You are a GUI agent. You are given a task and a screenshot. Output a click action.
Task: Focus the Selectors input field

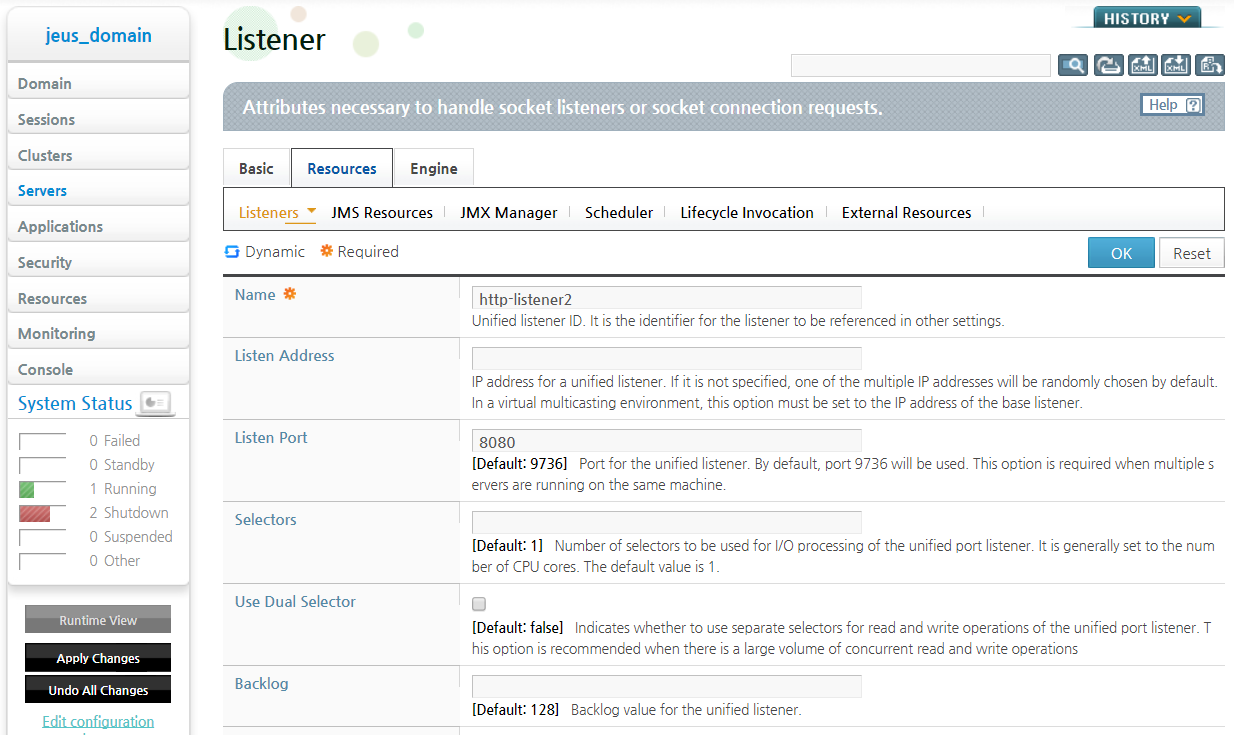pyautogui.click(x=666, y=522)
